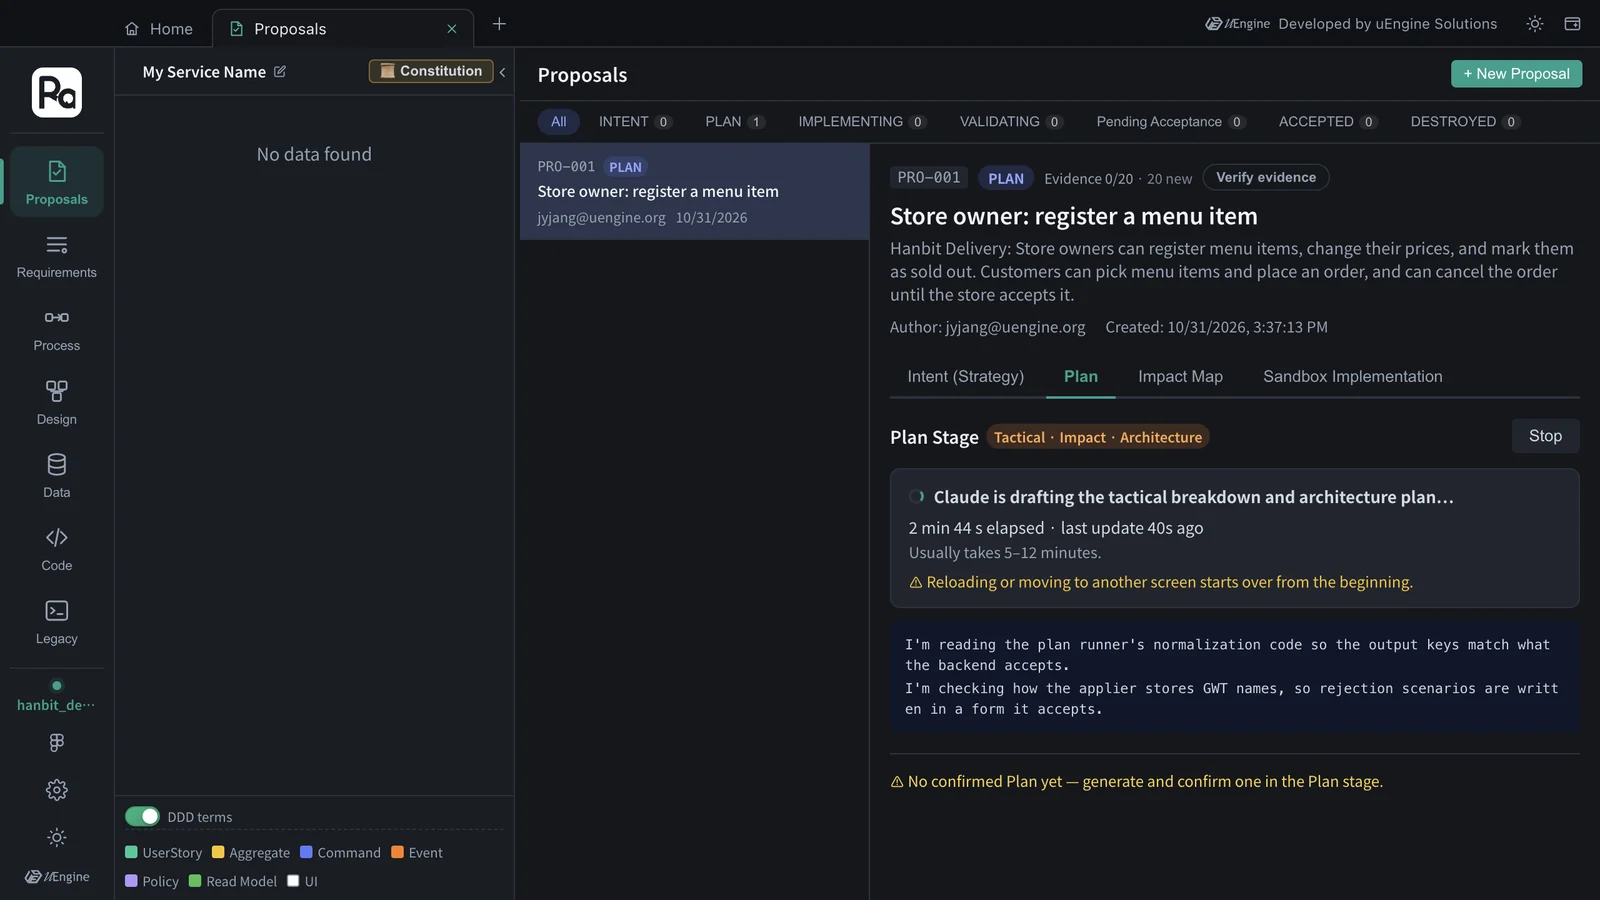
Task: Open the Design sidebar section
Action: [x=57, y=403]
